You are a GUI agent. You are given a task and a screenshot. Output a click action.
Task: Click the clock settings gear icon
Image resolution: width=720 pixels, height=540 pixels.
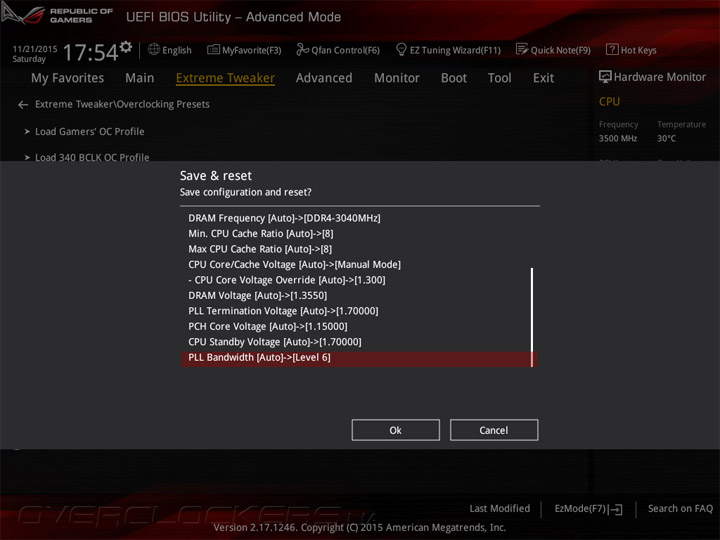(x=125, y=46)
